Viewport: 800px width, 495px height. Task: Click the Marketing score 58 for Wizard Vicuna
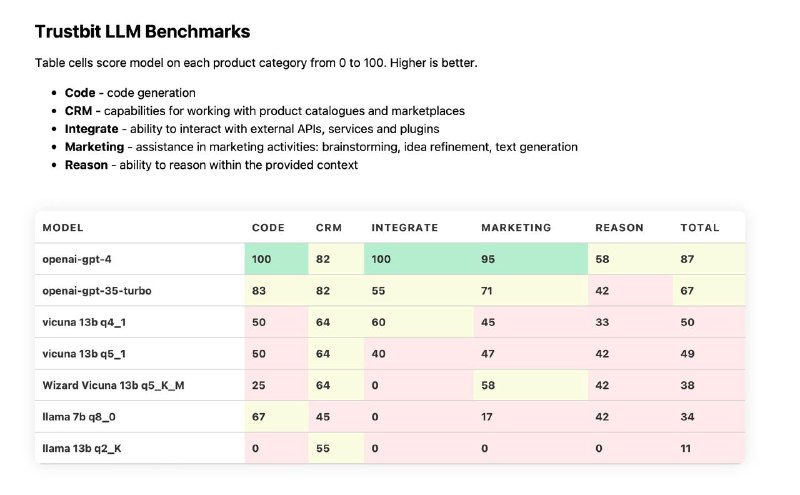(x=488, y=385)
